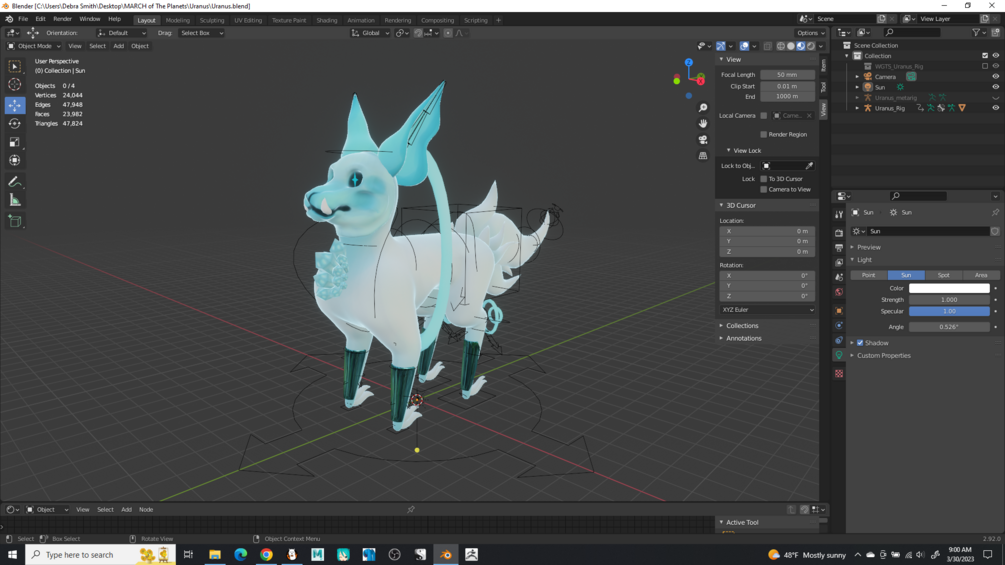Set light type to Point
The image size is (1005, 565).
click(x=868, y=275)
